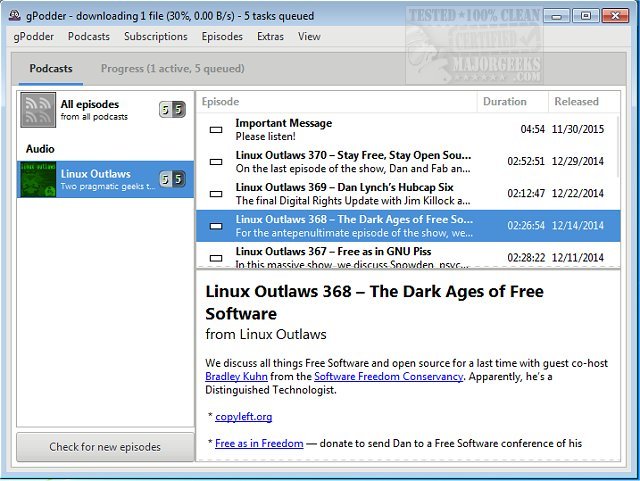Click the episode list vertical scrollbar
This screenshot has height=481, width=640.
pyautogui.click(x=618, y=147)
